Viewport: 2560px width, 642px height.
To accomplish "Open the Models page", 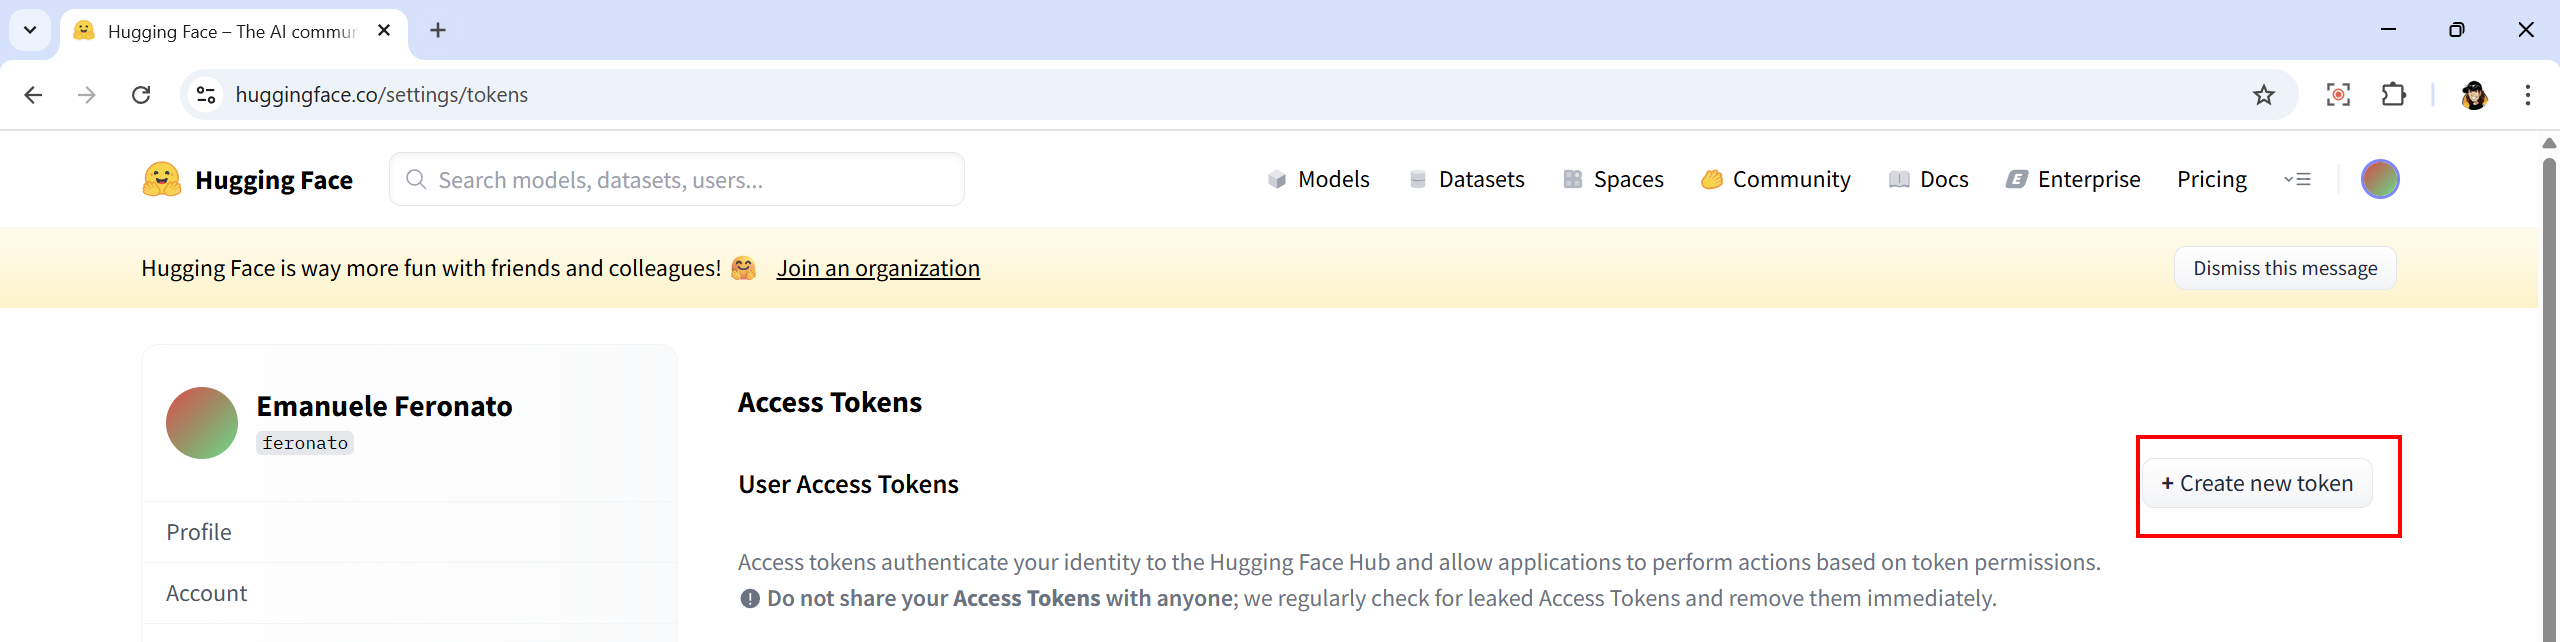I will pyautogui.click(x=1319, y=180).
